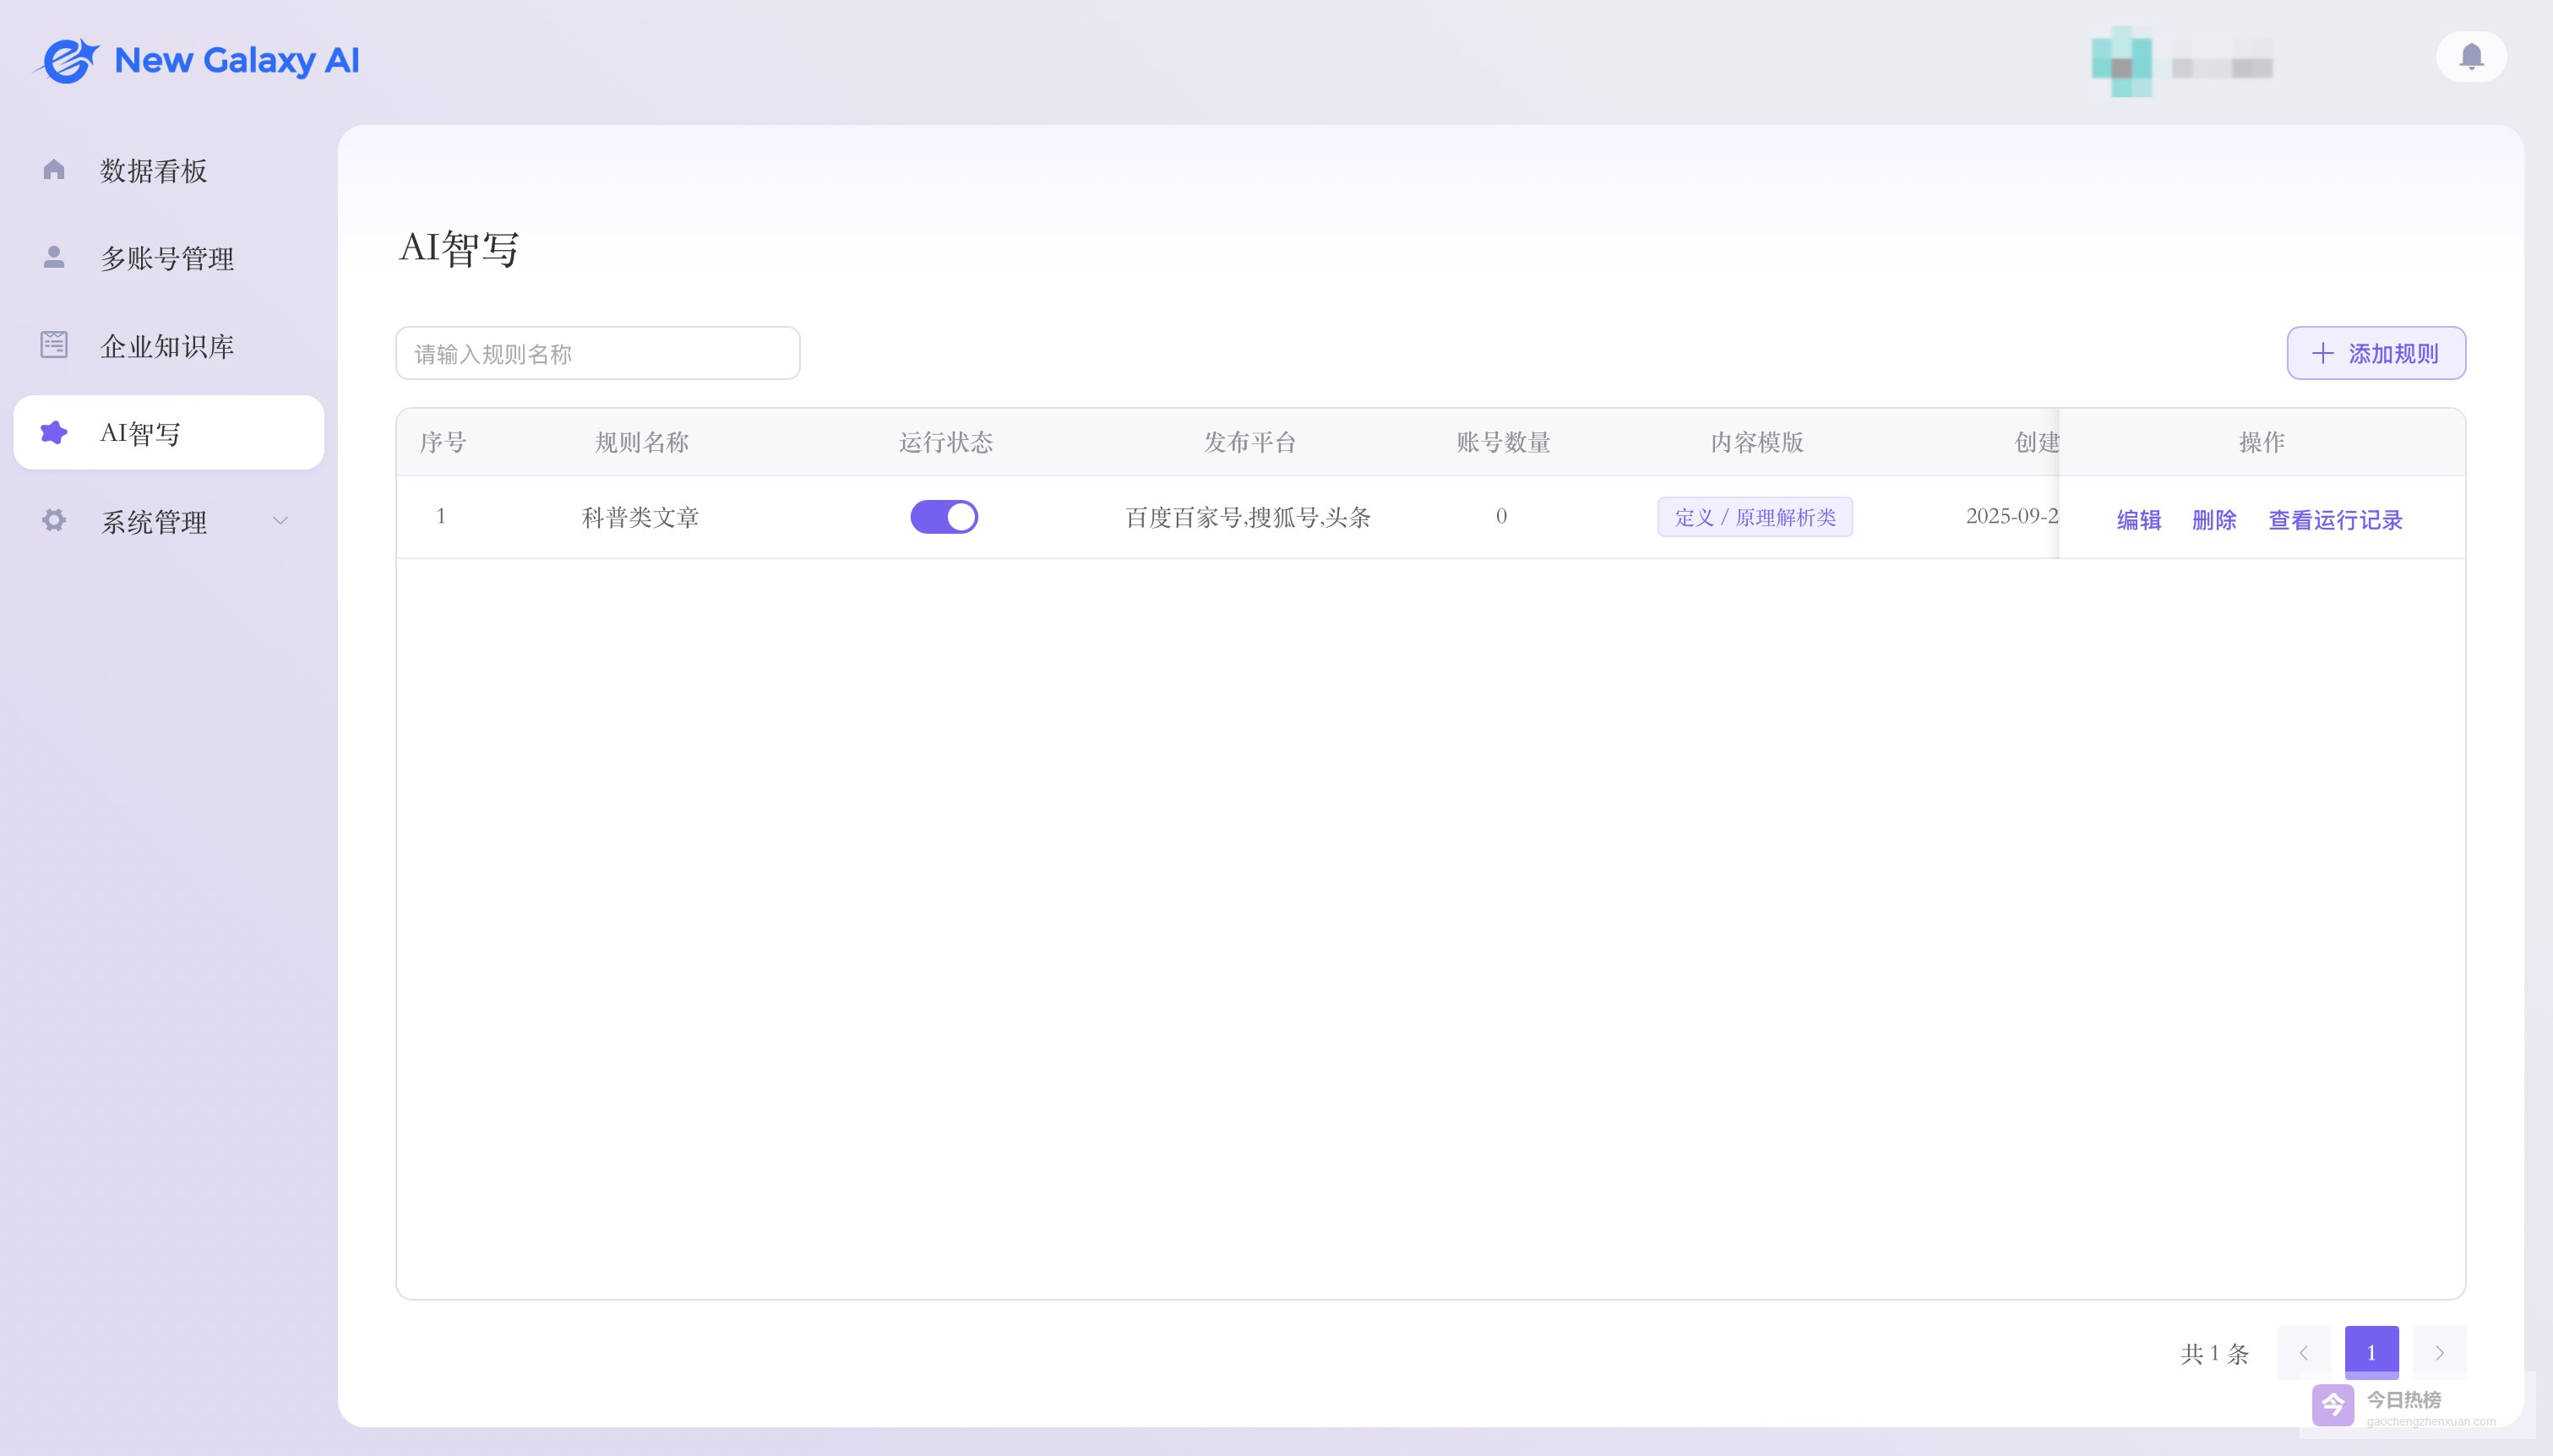Go to previous page arrow

pos(2304,1352)
